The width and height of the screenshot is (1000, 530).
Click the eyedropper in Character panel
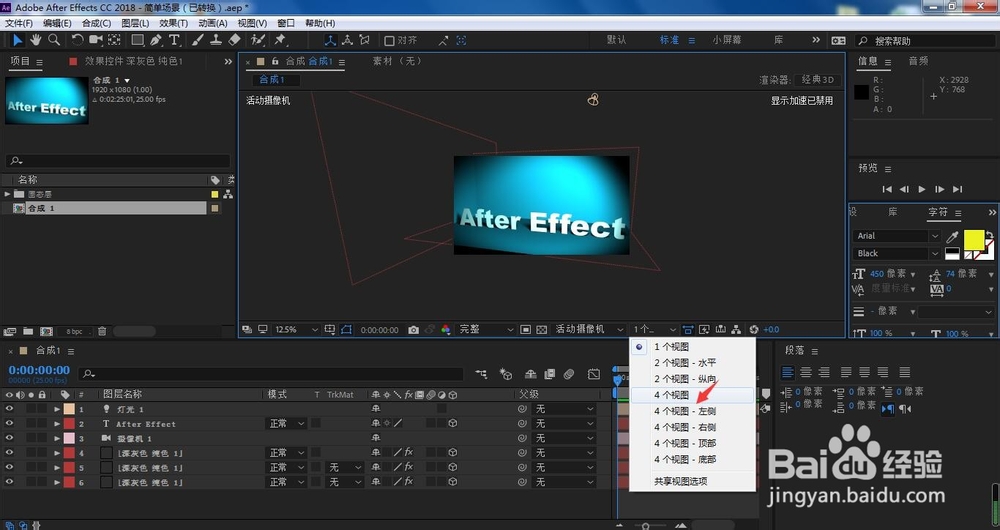pos(952,237)
